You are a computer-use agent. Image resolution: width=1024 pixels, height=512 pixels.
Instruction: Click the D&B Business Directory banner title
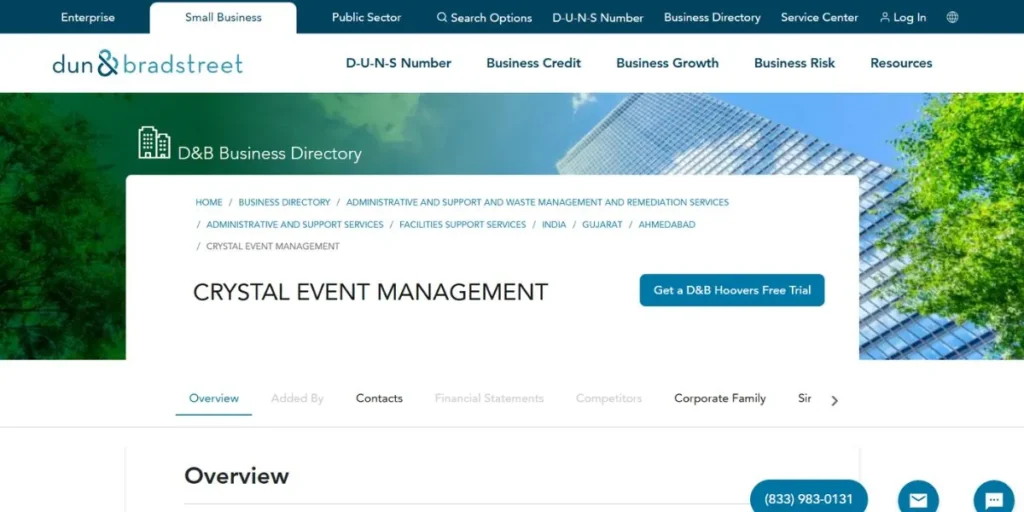point(270,153)
